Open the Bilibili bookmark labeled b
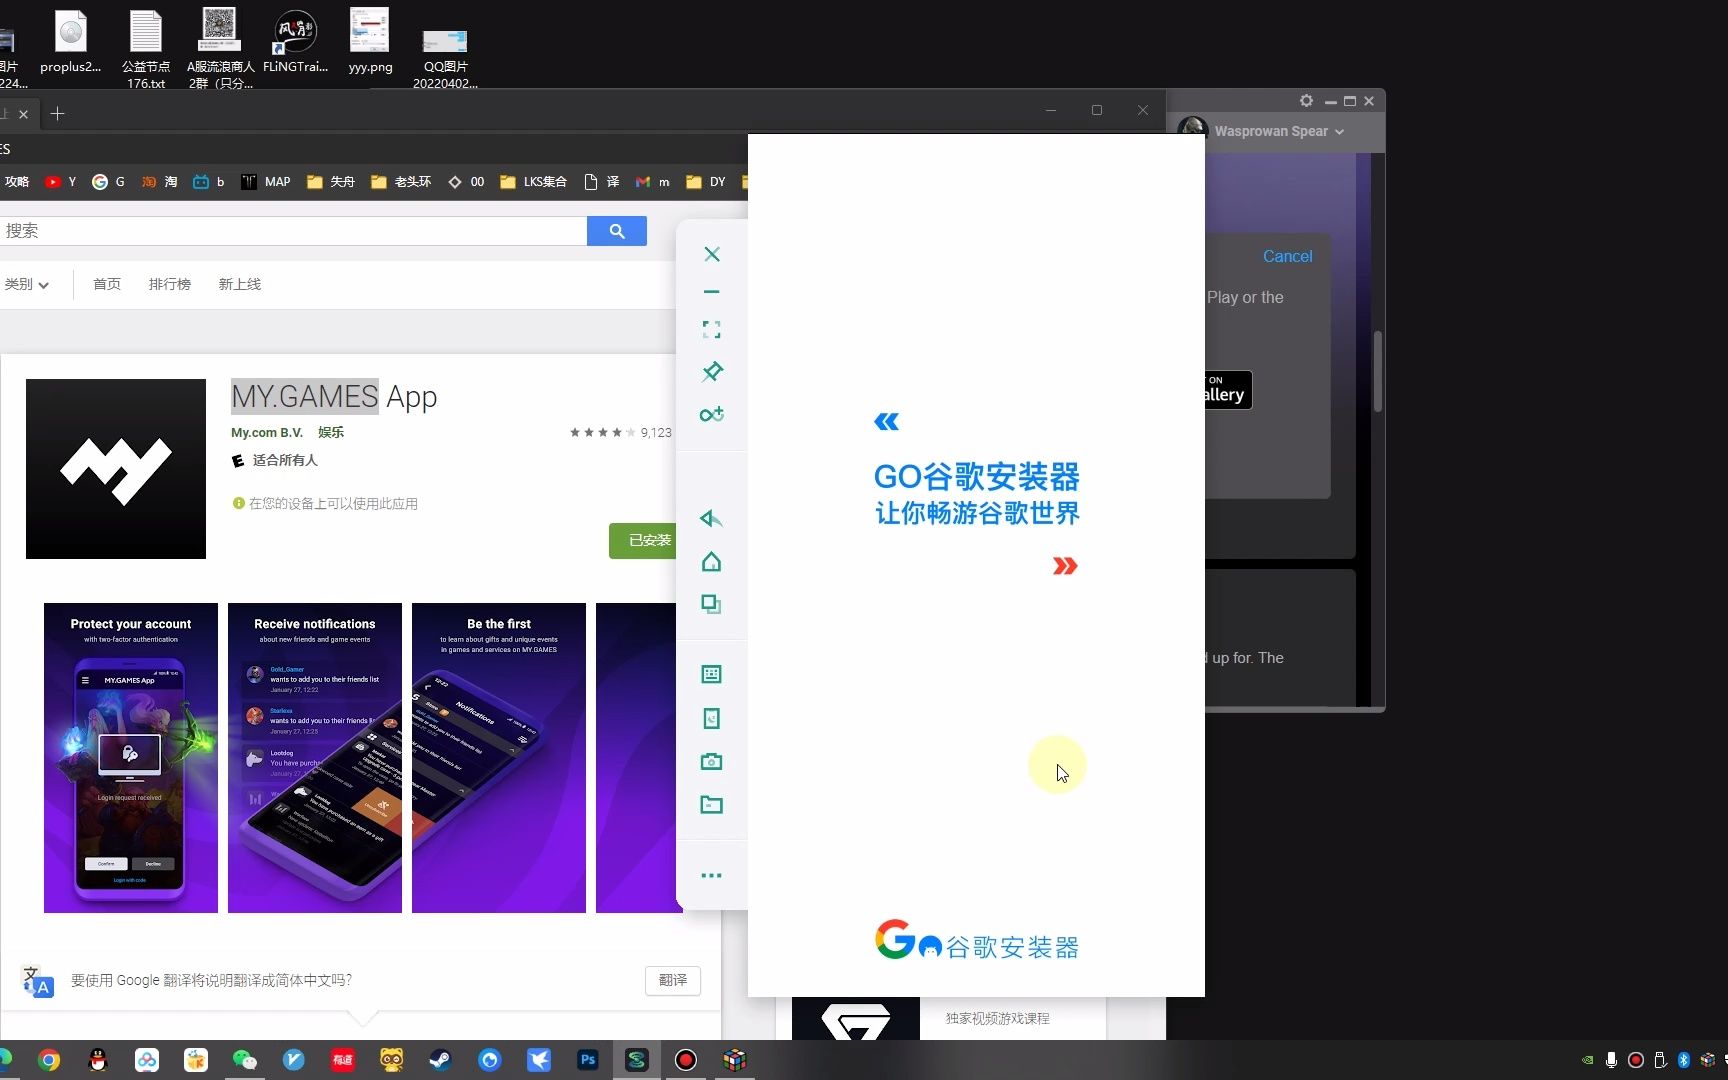1728x1080 pixels. click(x=209, y=182)
